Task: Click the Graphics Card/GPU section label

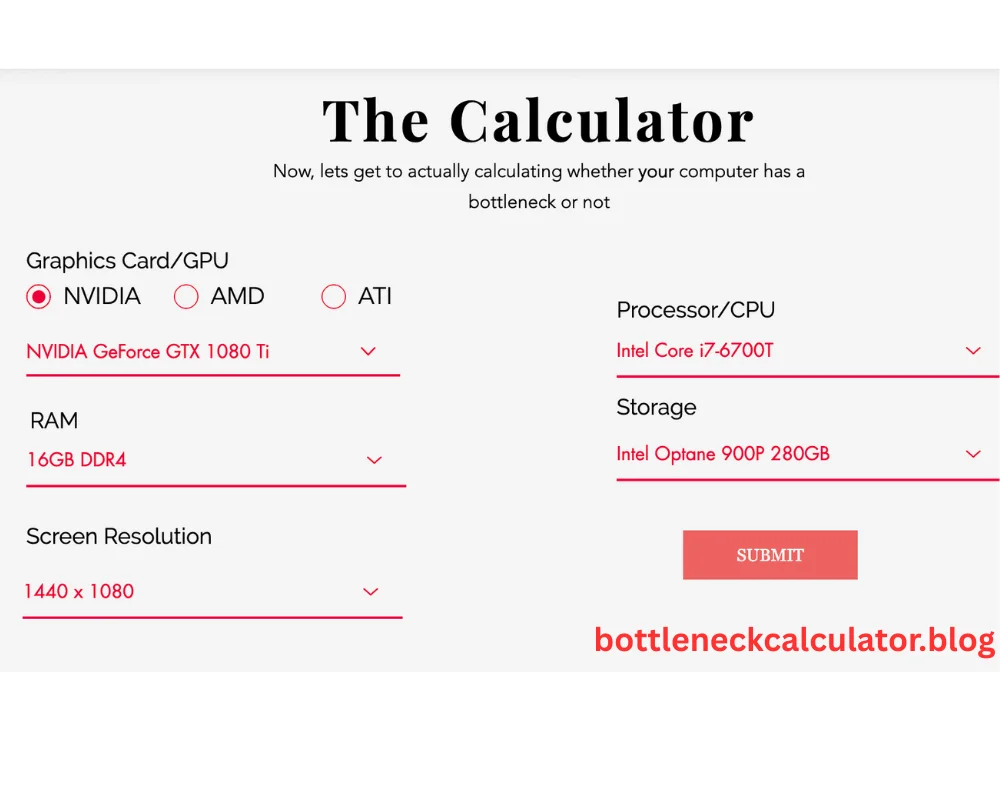Action: click(127, 261)
